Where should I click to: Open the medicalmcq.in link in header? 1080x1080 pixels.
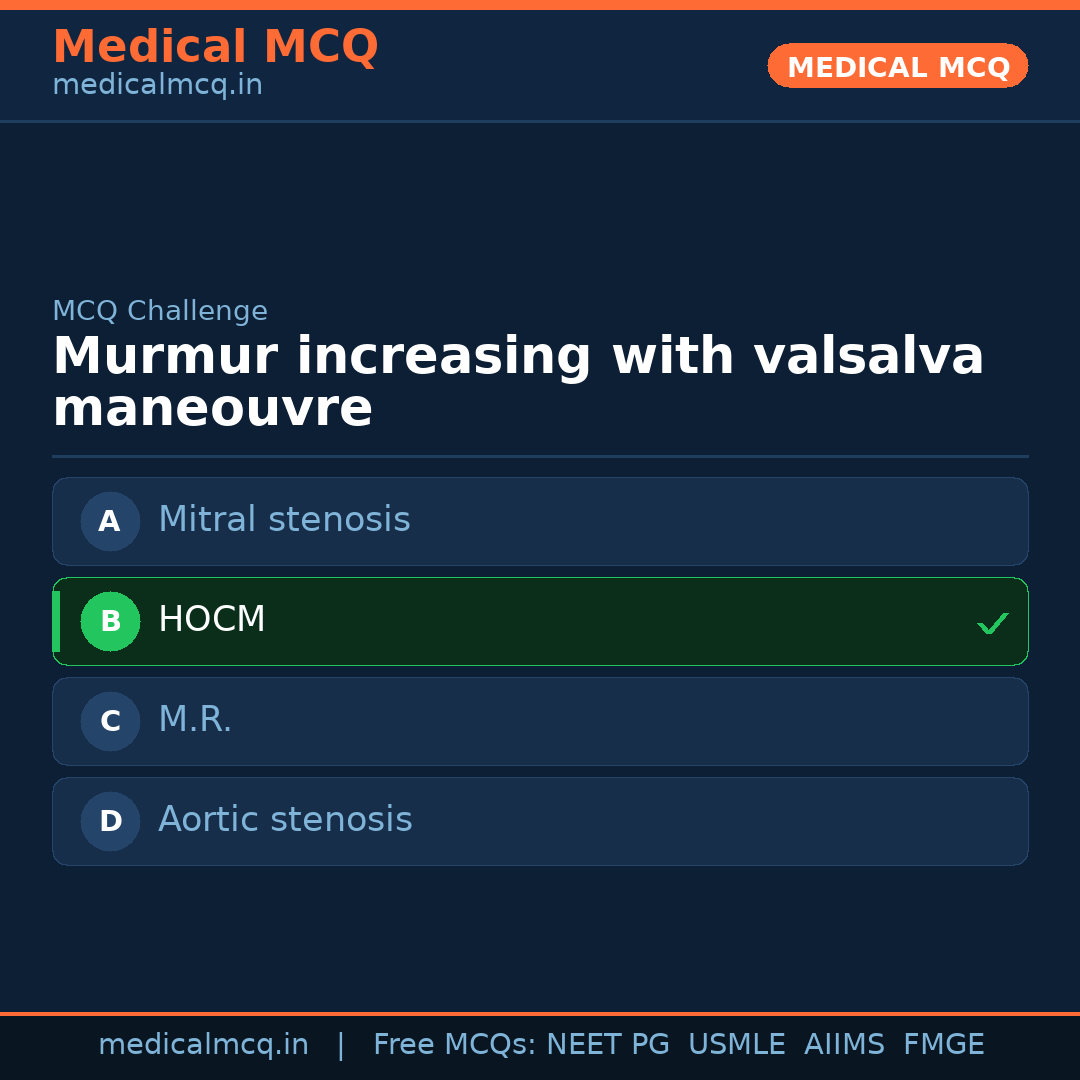click(157, 86)
